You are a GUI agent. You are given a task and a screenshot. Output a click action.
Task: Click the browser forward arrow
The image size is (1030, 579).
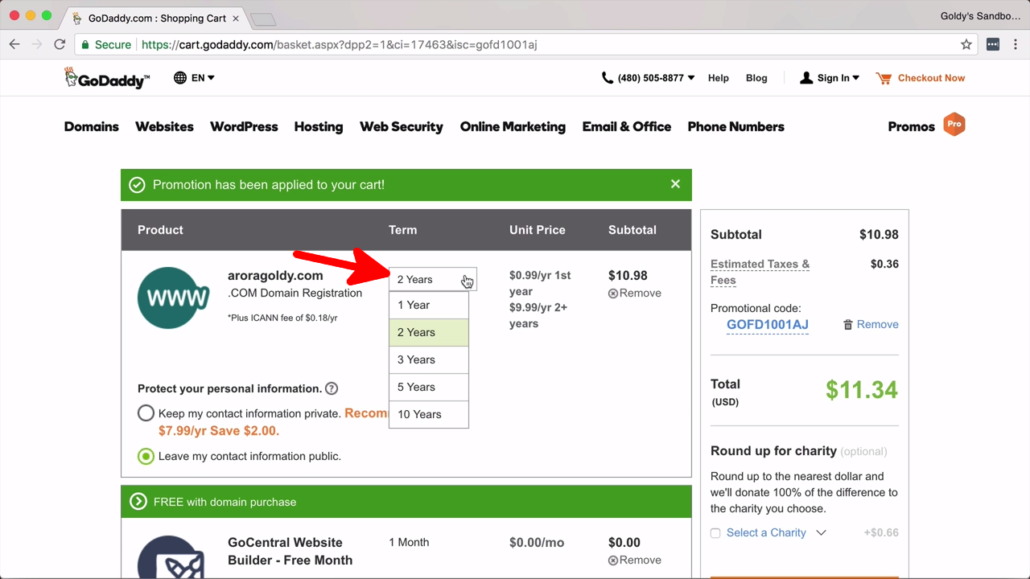37,45
